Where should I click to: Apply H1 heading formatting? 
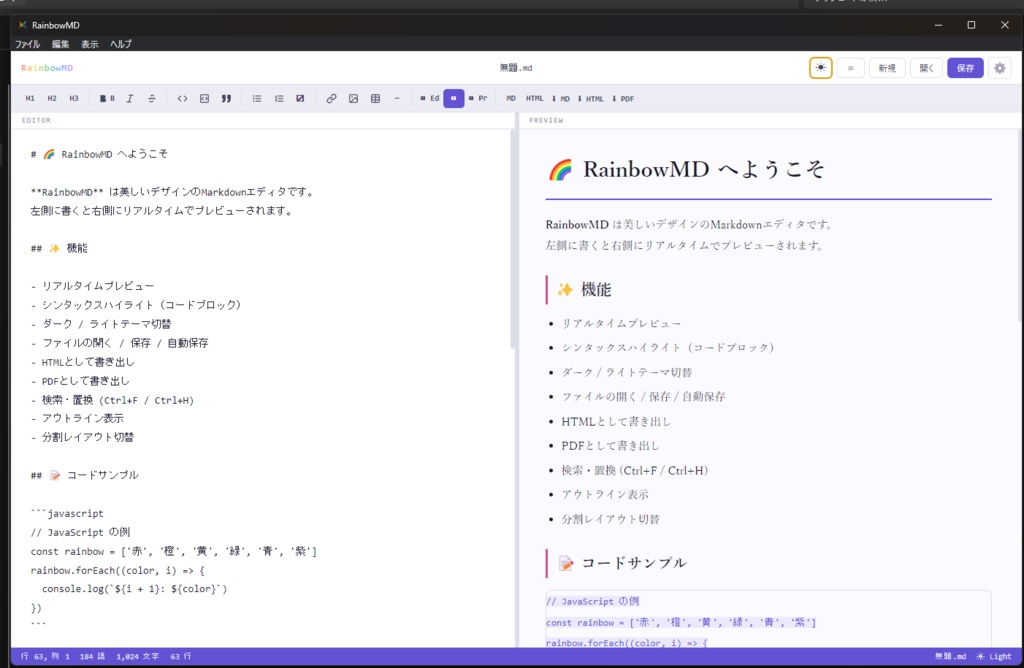30,98
